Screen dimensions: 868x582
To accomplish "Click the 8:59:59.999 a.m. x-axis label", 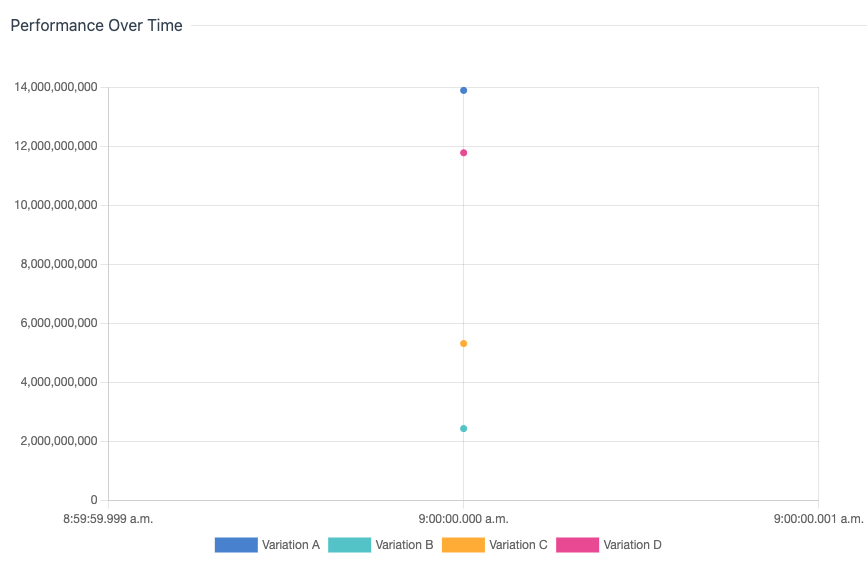I will [x=108, y=519].
